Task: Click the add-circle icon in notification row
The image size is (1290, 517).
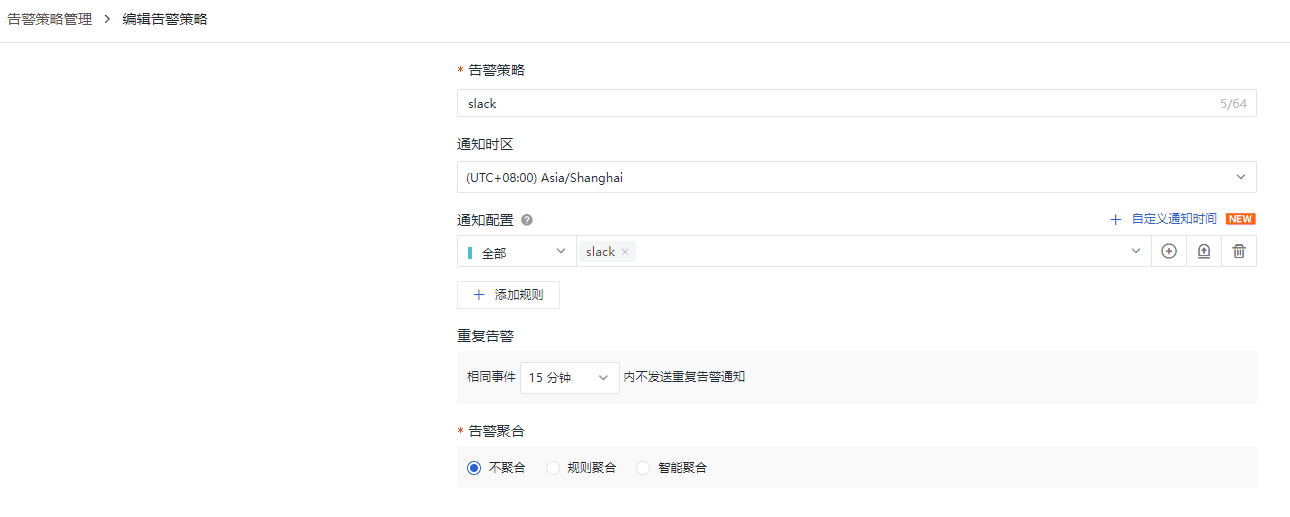Action: (1168, 252)
